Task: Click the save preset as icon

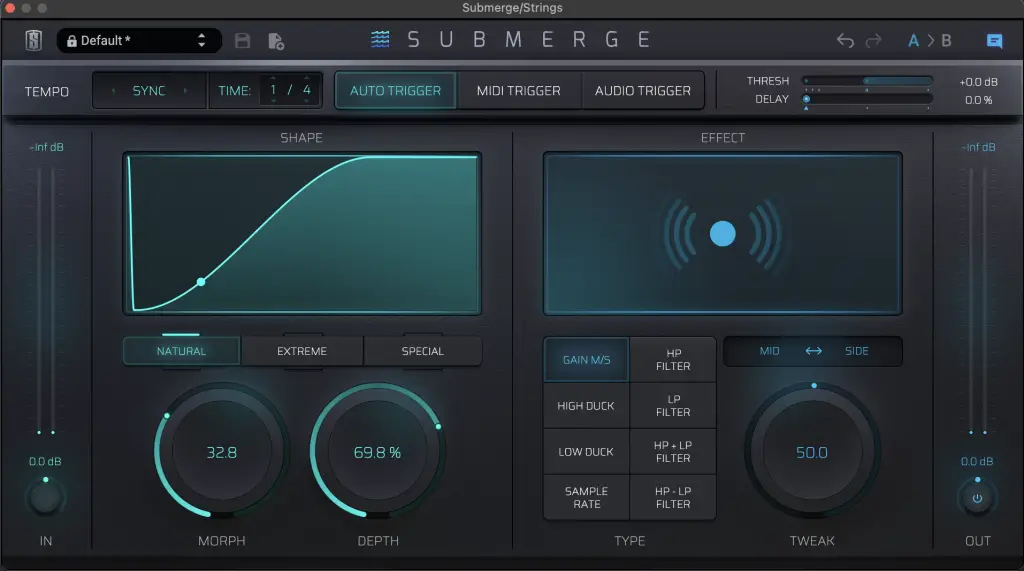Action: [276, 41]
